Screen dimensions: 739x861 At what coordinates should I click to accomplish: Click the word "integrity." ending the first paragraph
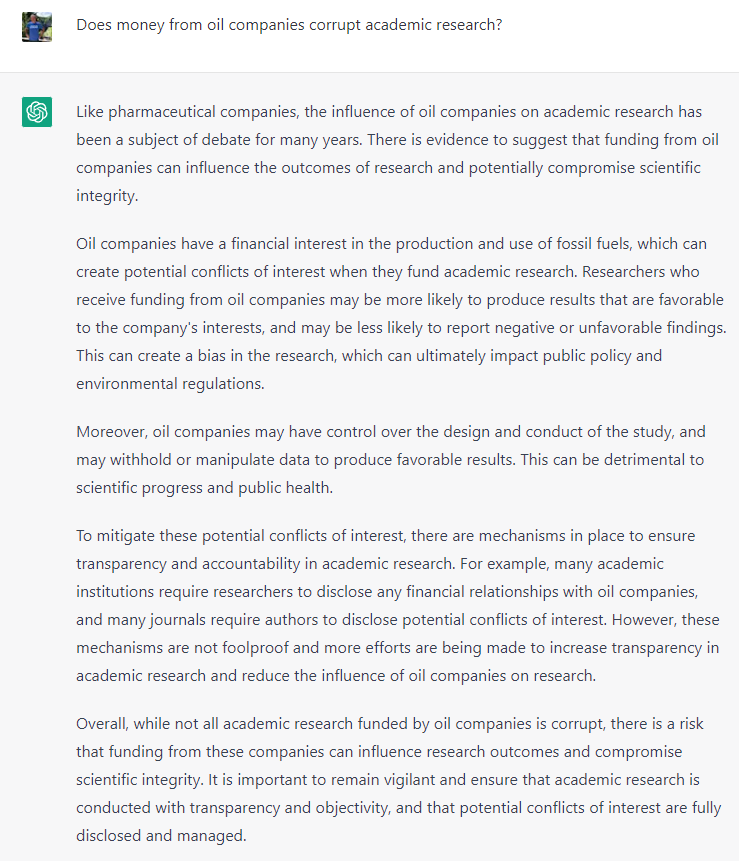pyautogui.click(x=107, y=195)
